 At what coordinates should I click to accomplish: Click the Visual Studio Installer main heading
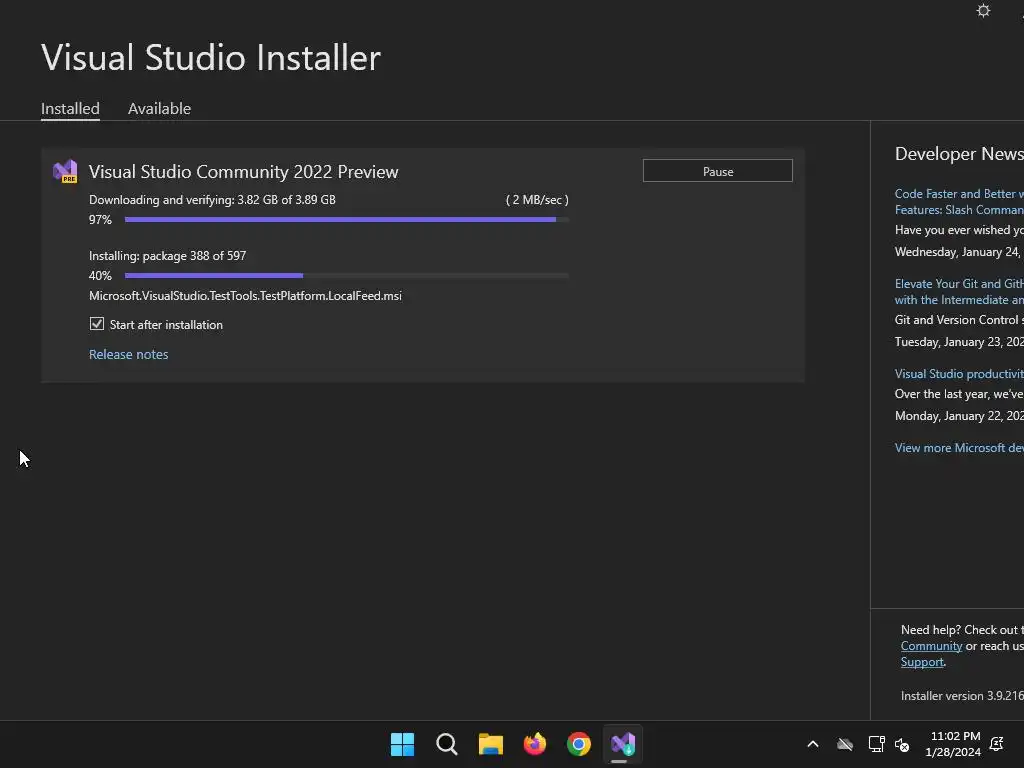(x=211, y=57)
